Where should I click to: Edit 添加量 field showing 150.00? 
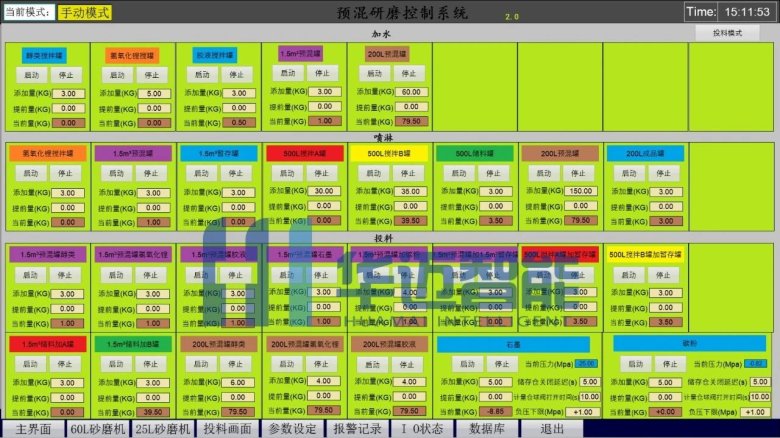[x=579, y=191]
